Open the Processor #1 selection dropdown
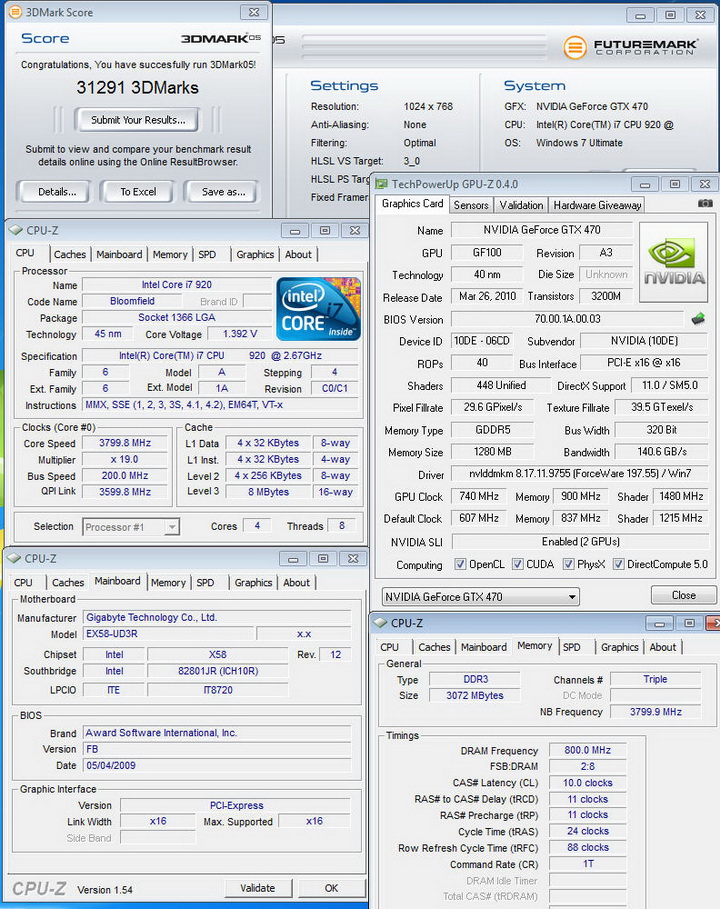This screenshot has height=909, width=720. click(131, 527)
